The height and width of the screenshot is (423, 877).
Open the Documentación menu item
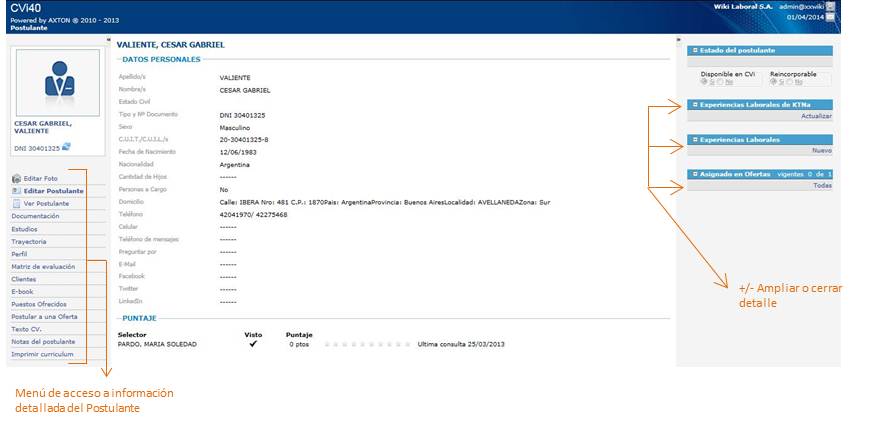coord(35,216)
